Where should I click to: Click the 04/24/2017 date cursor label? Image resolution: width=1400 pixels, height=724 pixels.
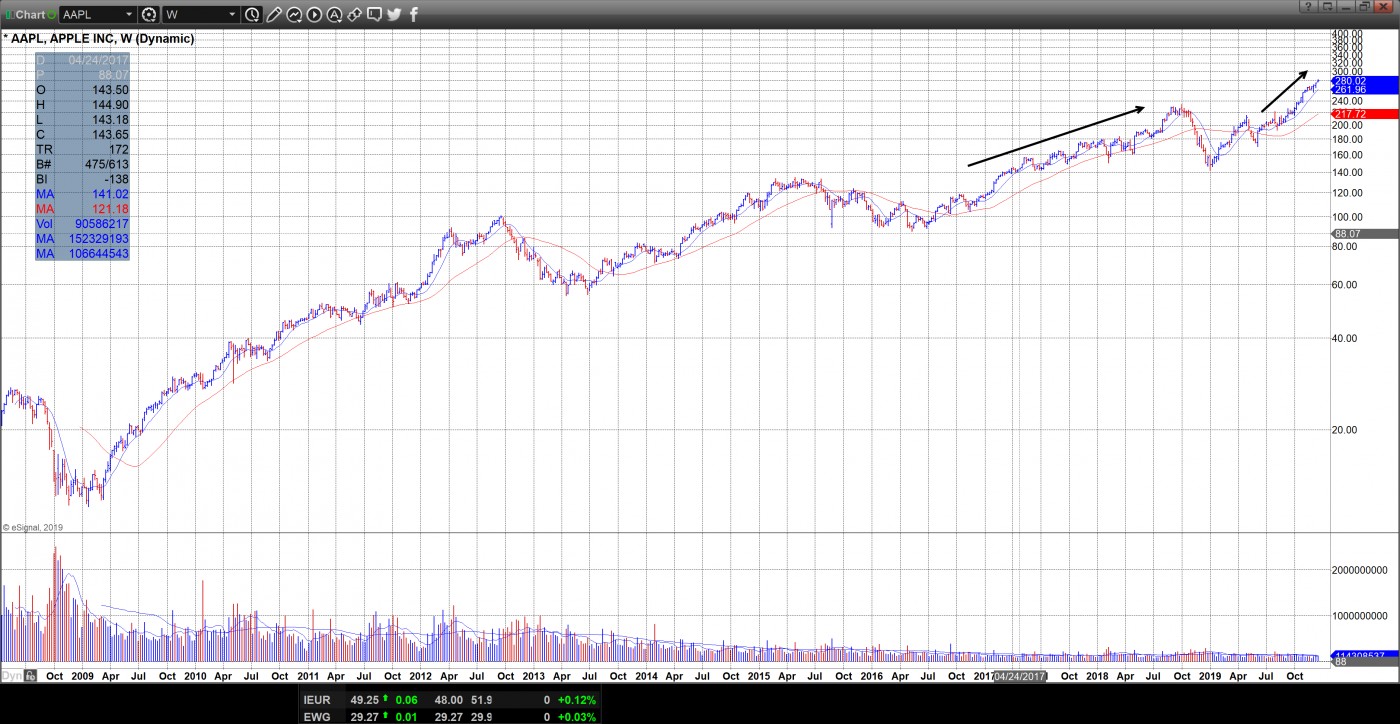point(1019,675)
